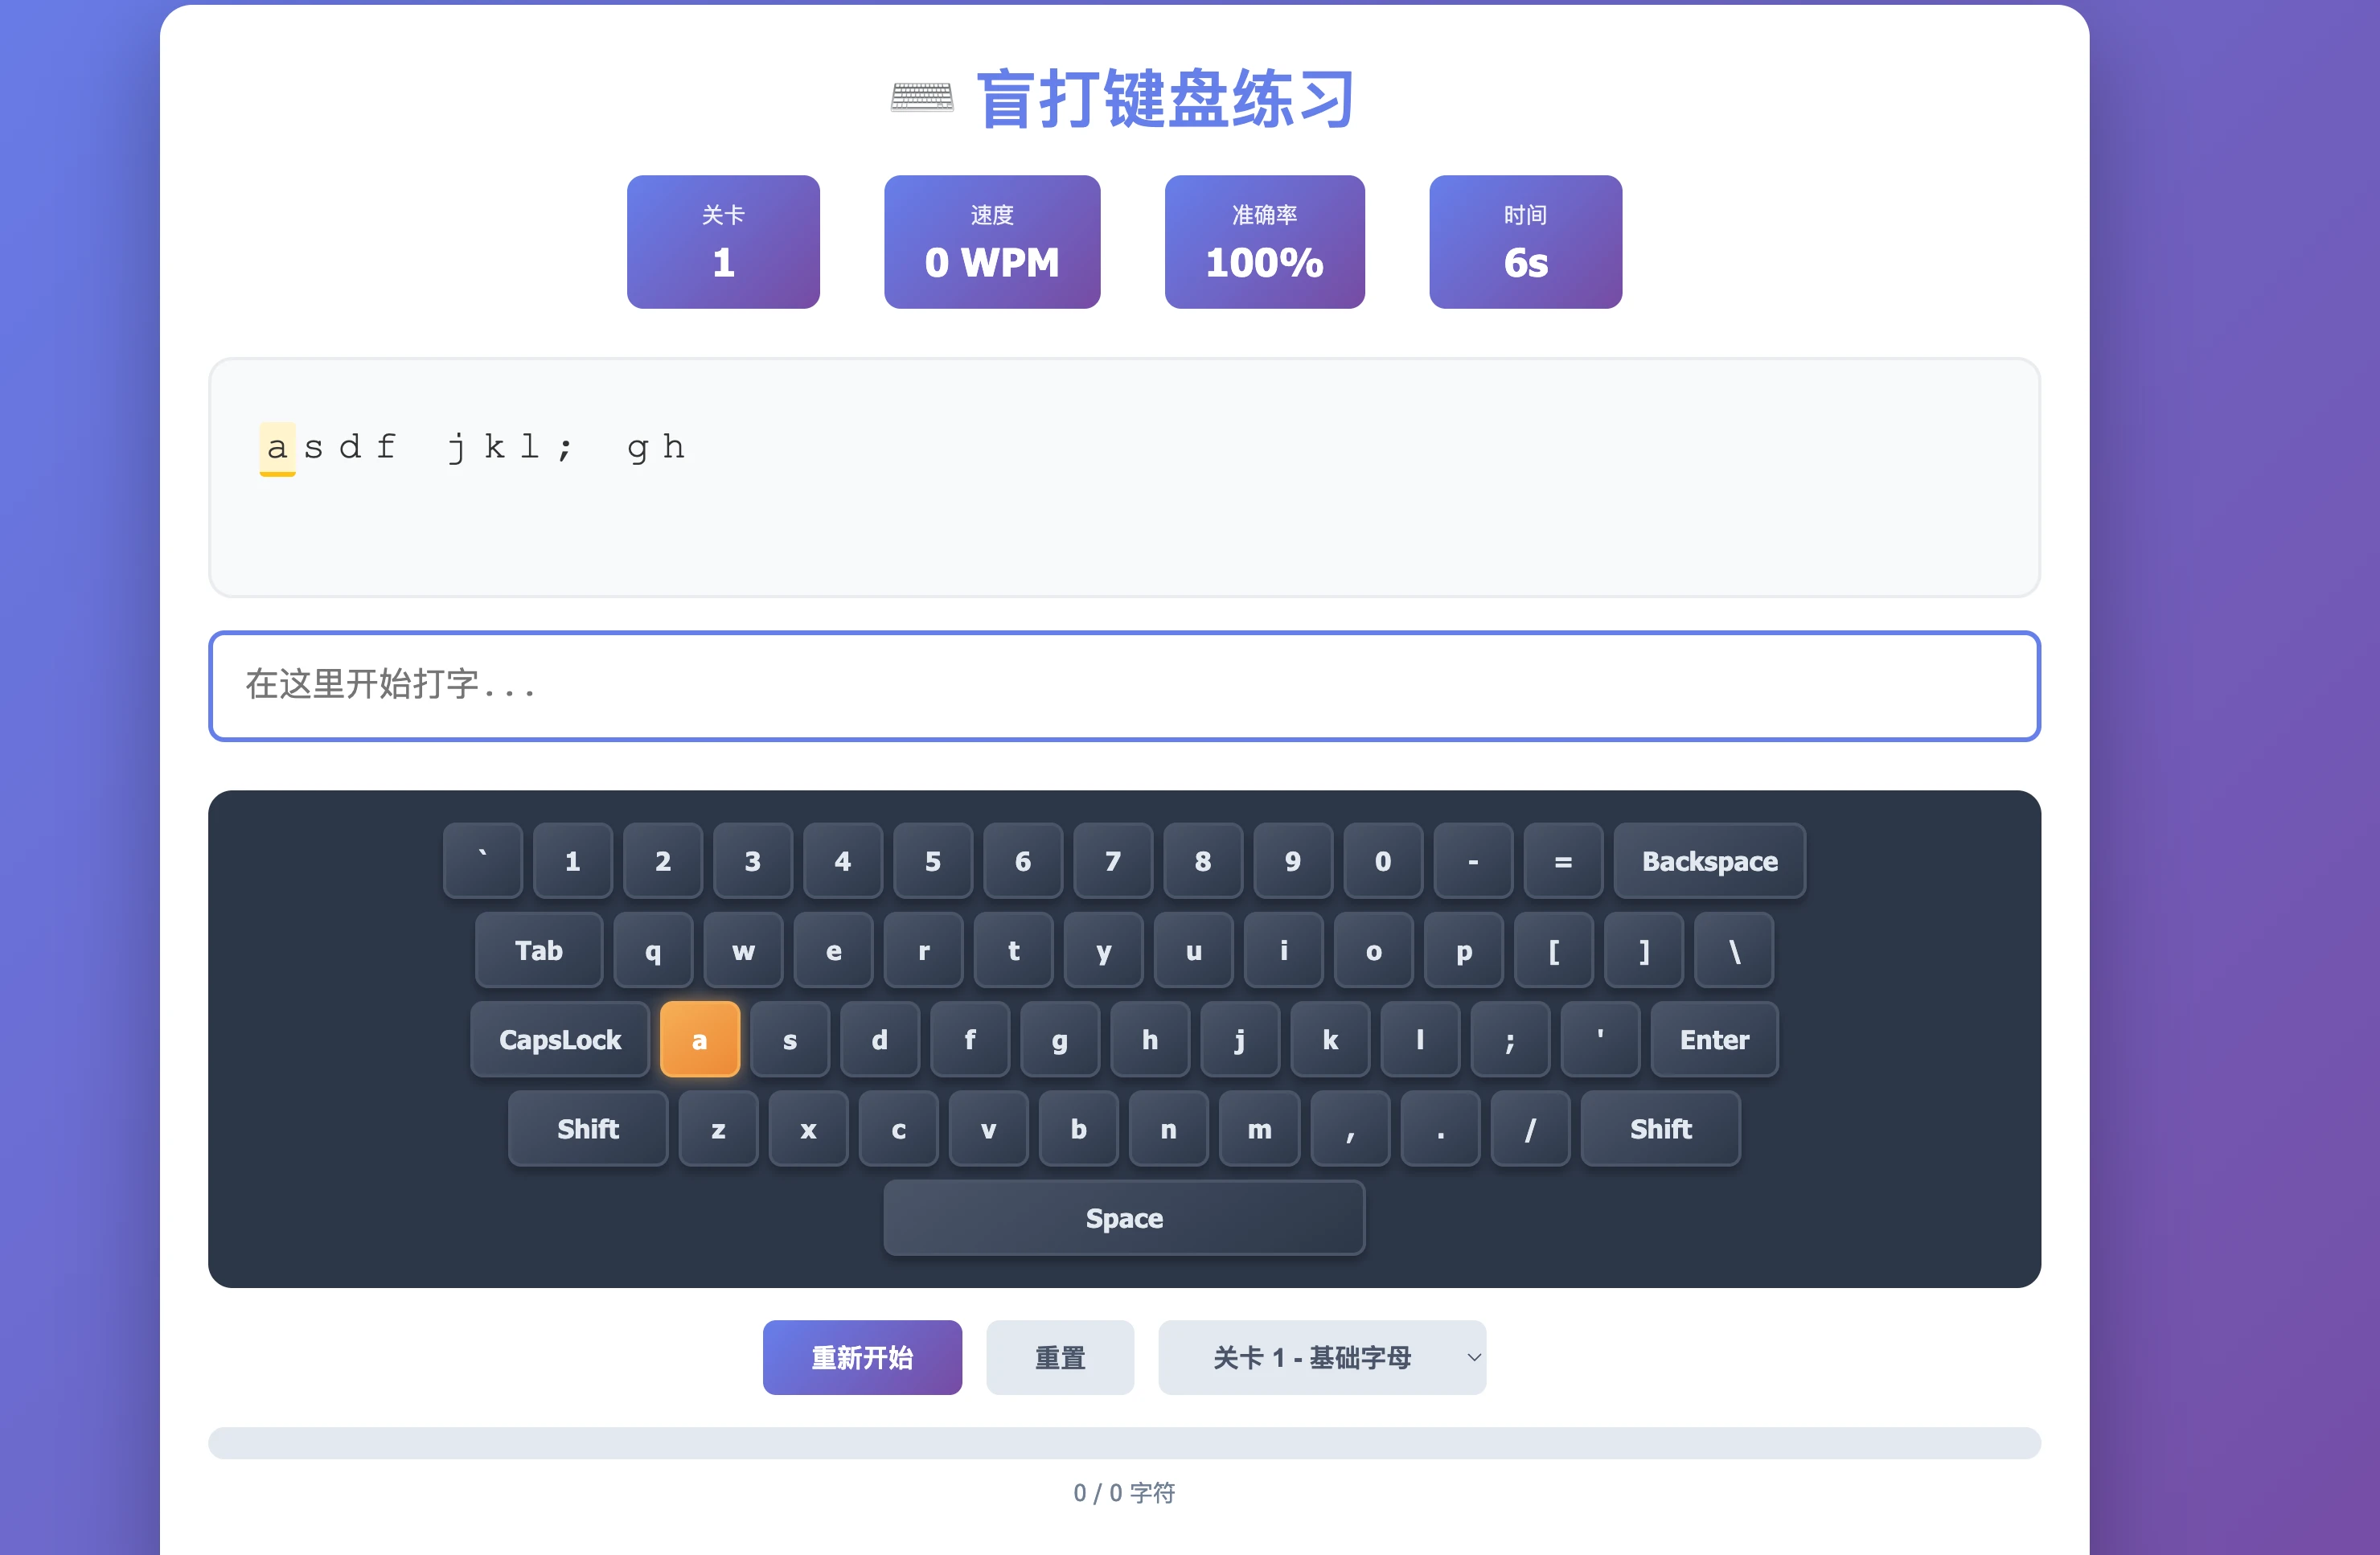This screenshot has height=1555, width=2380.
Task: Click the Backspace key on virtual keyboard
Action: 1709,861
